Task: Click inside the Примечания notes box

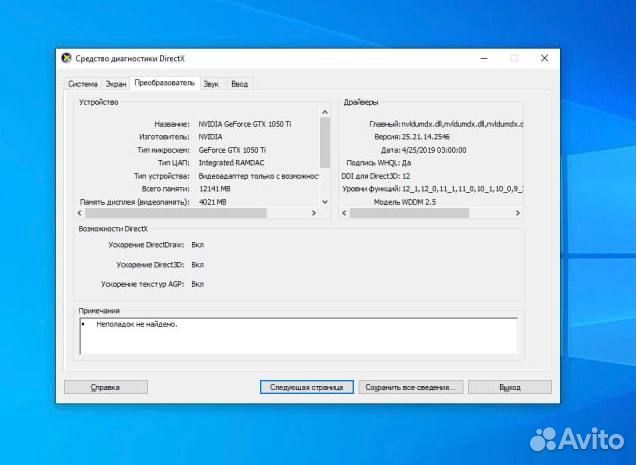Action: 299,336
